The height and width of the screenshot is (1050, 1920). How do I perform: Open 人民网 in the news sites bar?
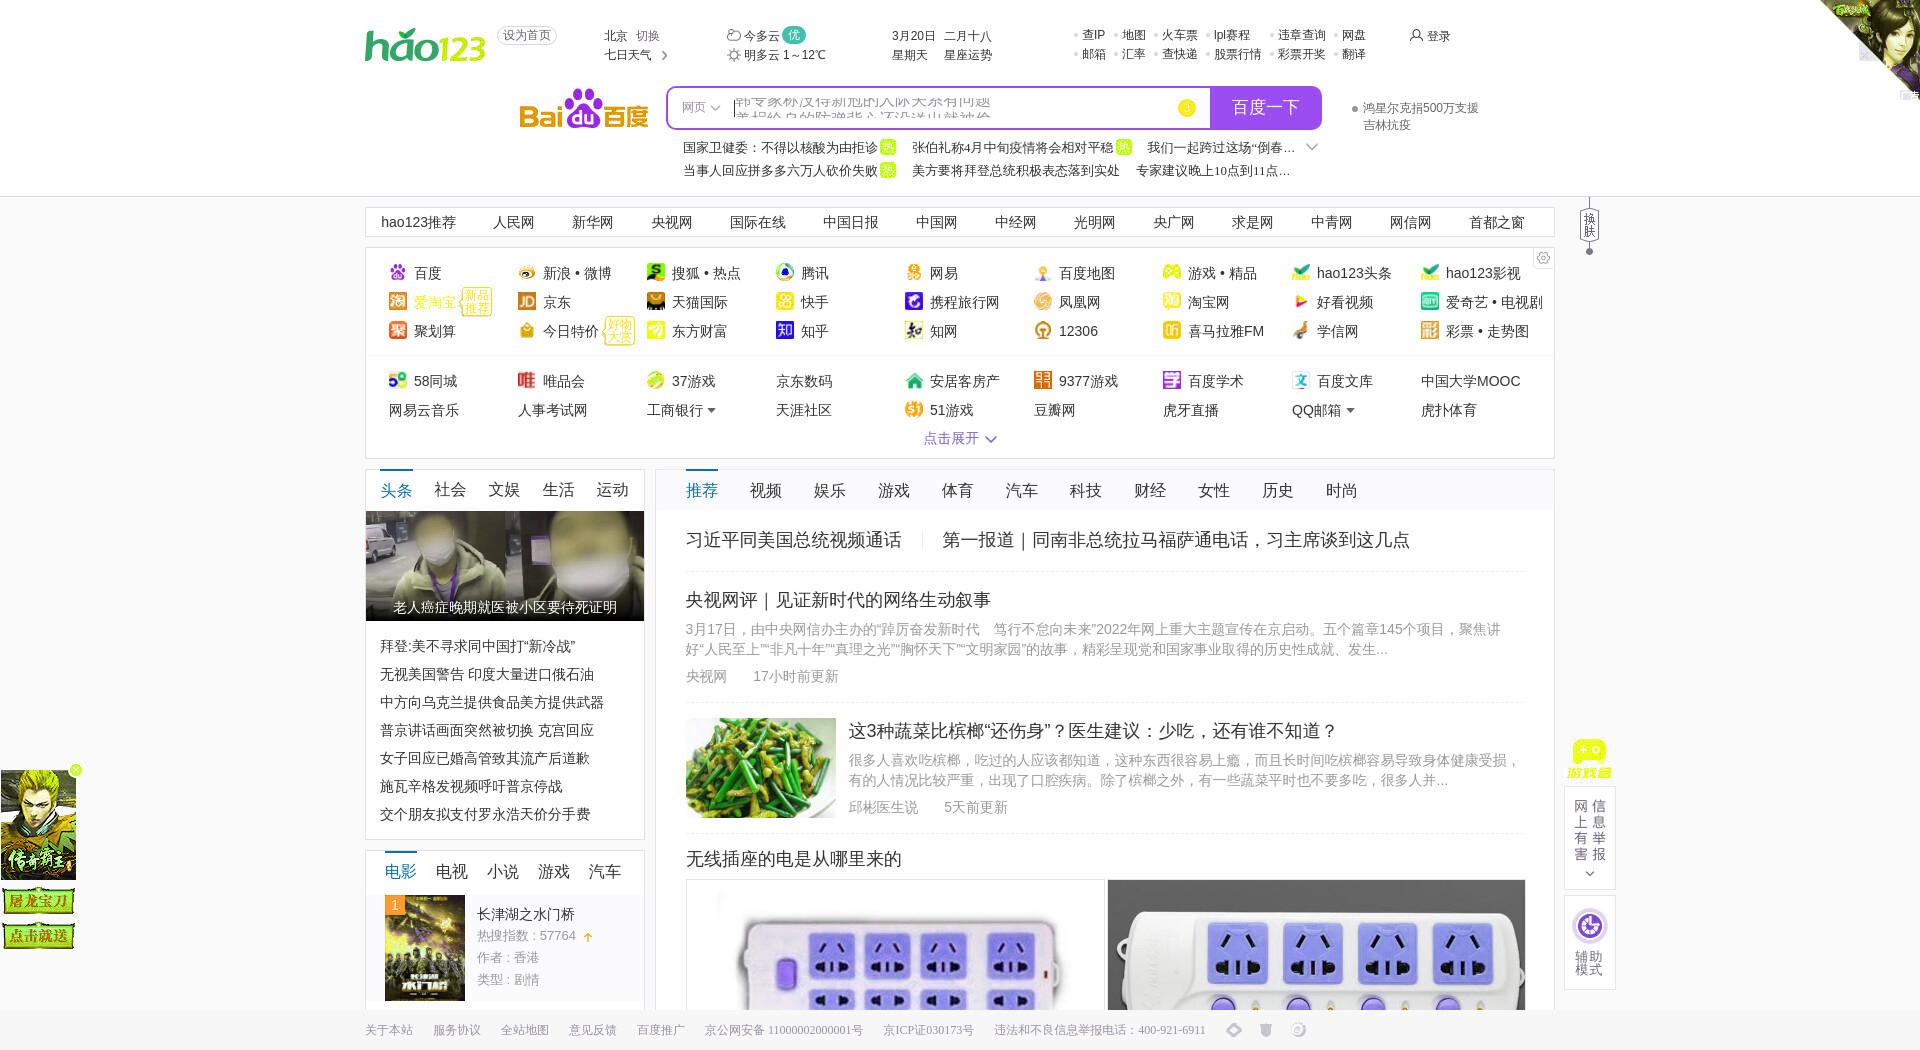coord(514,222)
